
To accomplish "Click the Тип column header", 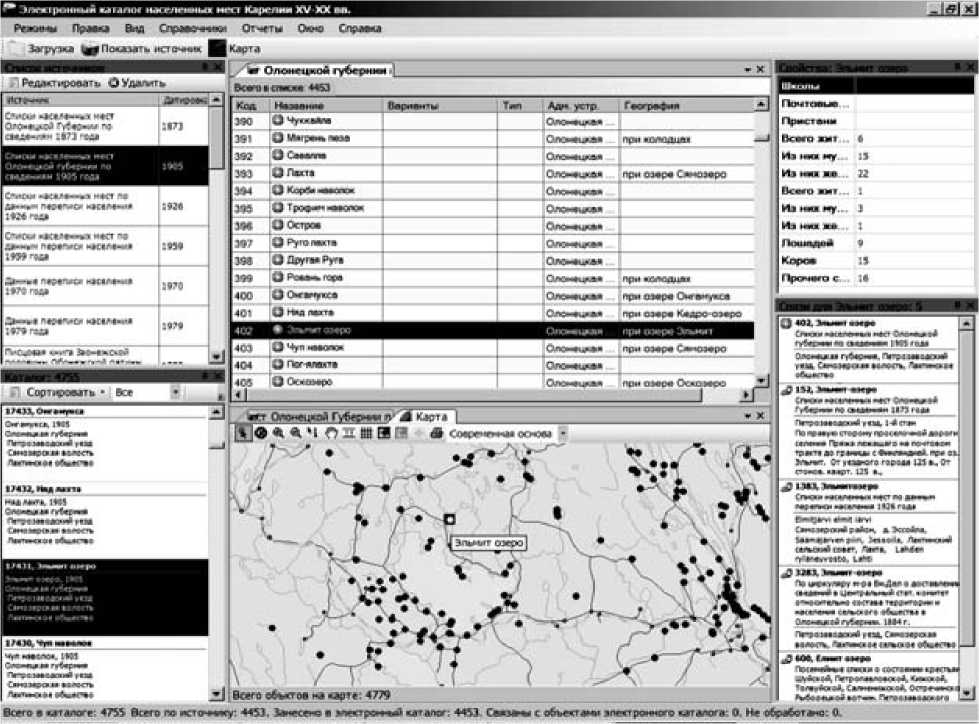I will point(519,105).
